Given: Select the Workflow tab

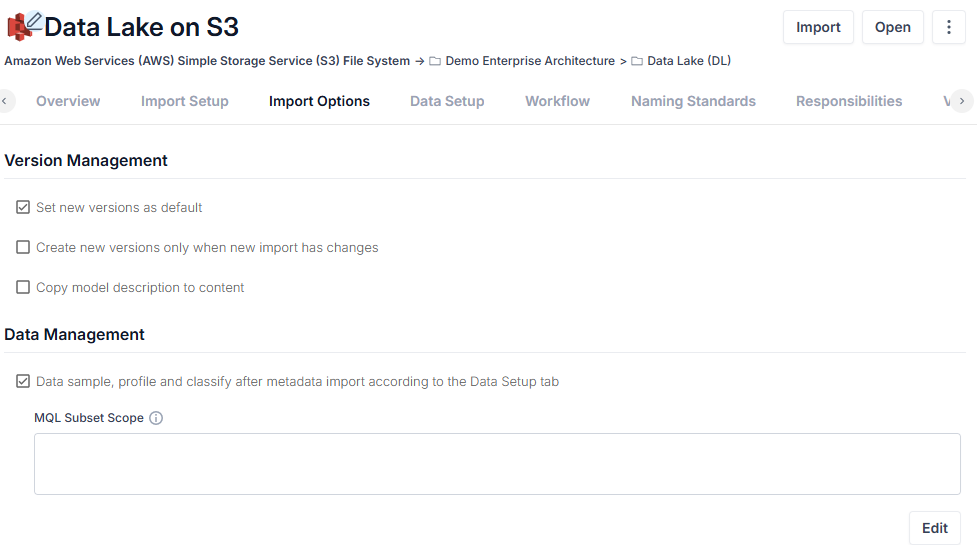Looking at the screenshot, I should pos(557,101).
